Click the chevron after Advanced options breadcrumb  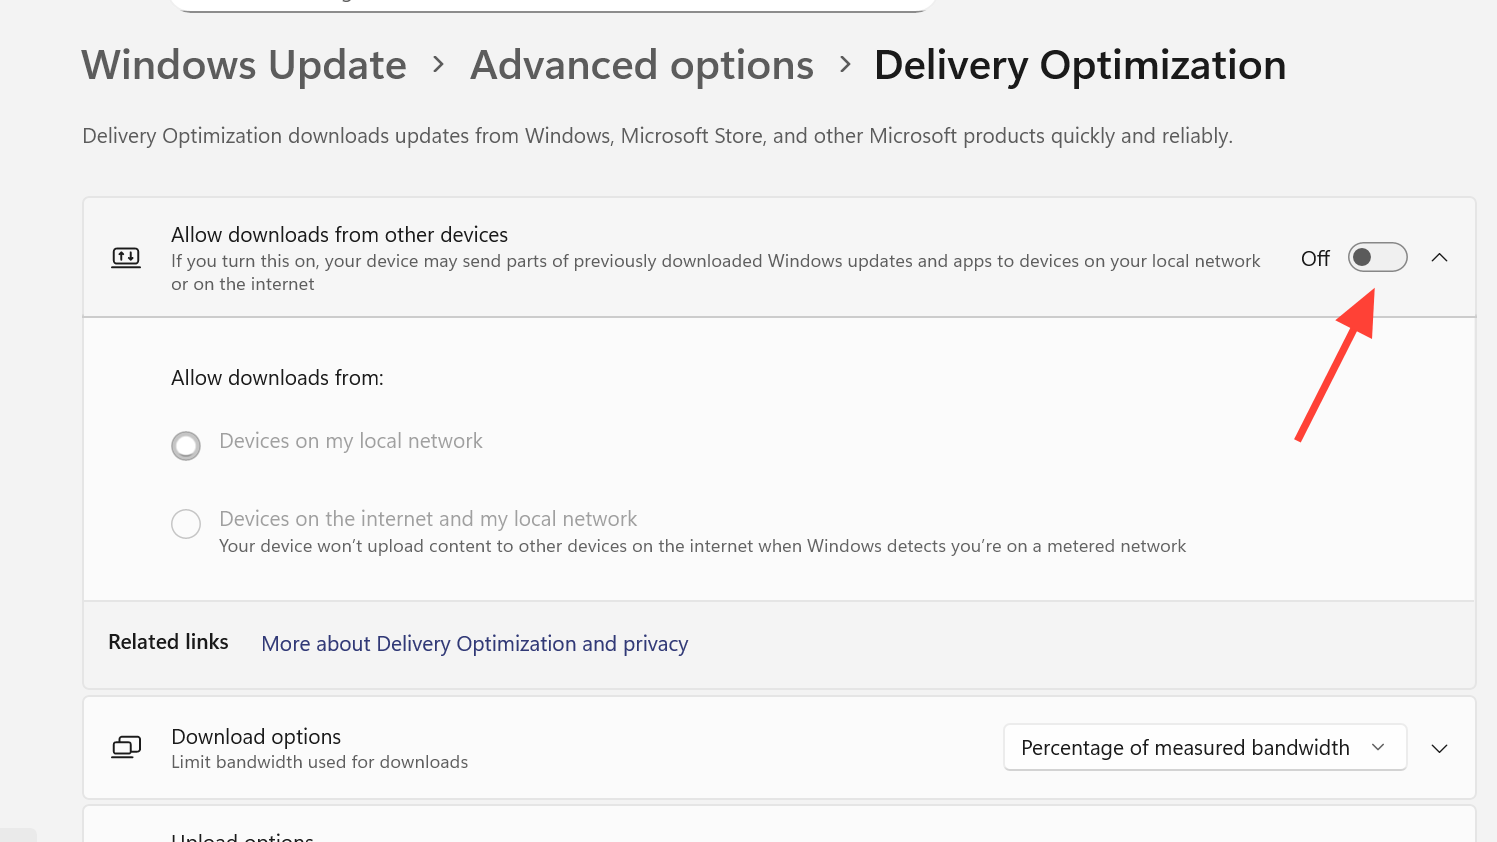845,65
